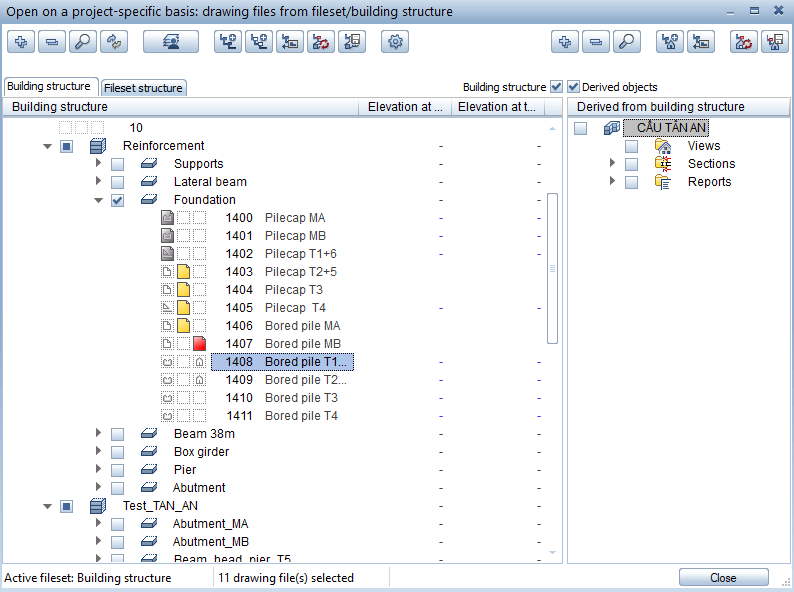This screenshot has height=592, width=794.
Task: Click the left toolbar expand-all plus icon
Action: tap(21, 42)
